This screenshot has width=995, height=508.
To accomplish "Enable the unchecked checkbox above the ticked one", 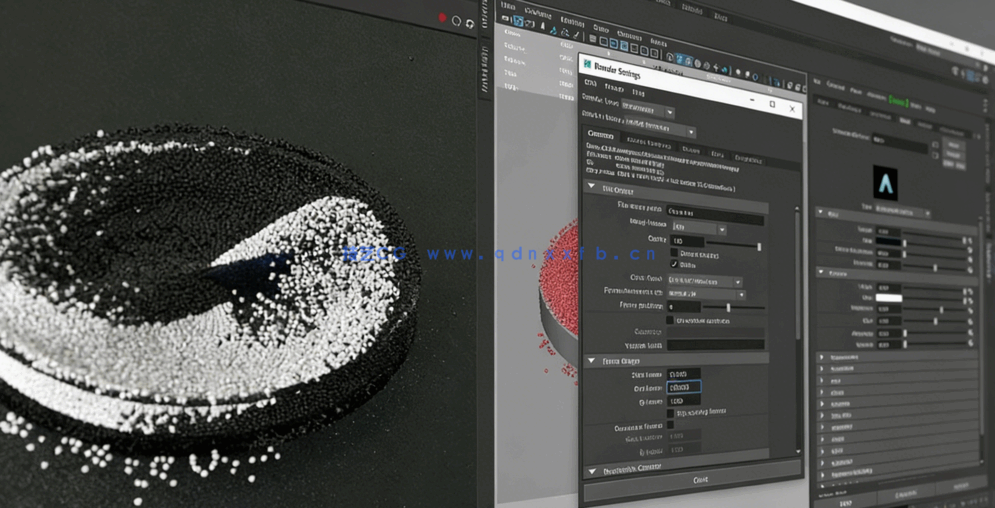I will 672,254.
